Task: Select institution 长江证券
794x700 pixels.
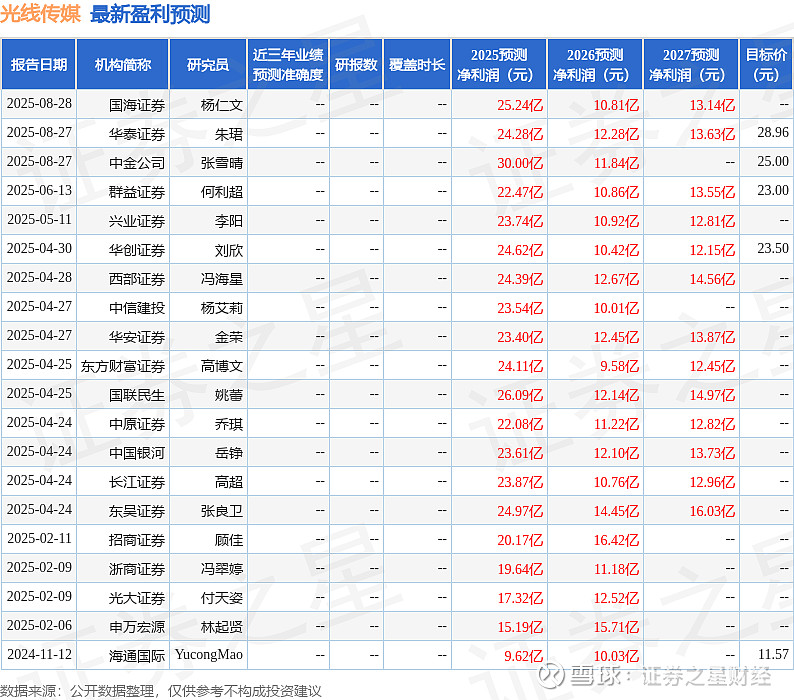Action: coord(137,482)
